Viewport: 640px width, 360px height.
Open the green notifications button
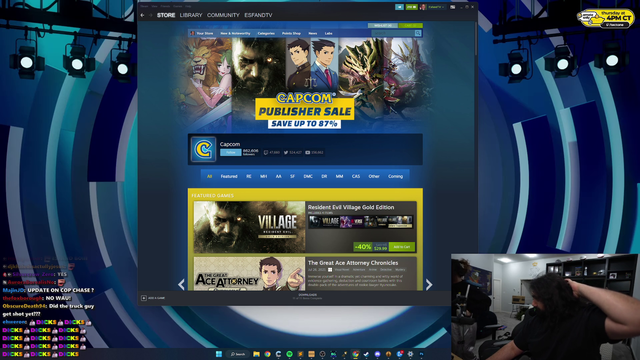coord(411,7)
